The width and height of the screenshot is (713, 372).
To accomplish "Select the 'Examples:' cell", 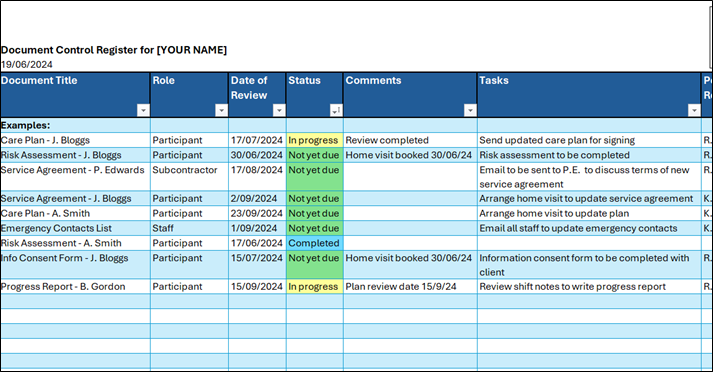I will coord(75,125).
